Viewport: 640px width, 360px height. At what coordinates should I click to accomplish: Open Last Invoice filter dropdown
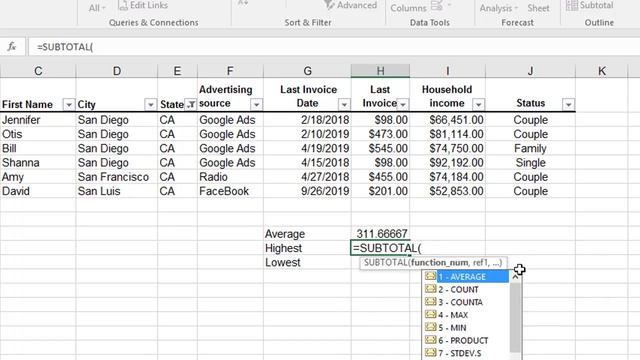point(403,105)
